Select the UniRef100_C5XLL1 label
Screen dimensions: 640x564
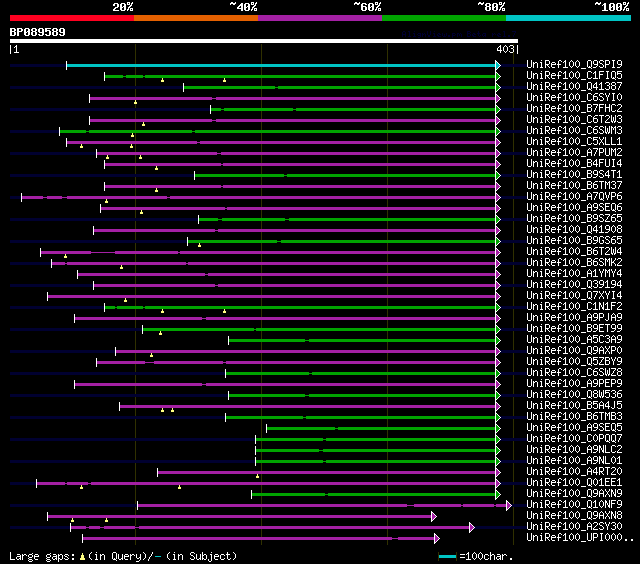574,141
